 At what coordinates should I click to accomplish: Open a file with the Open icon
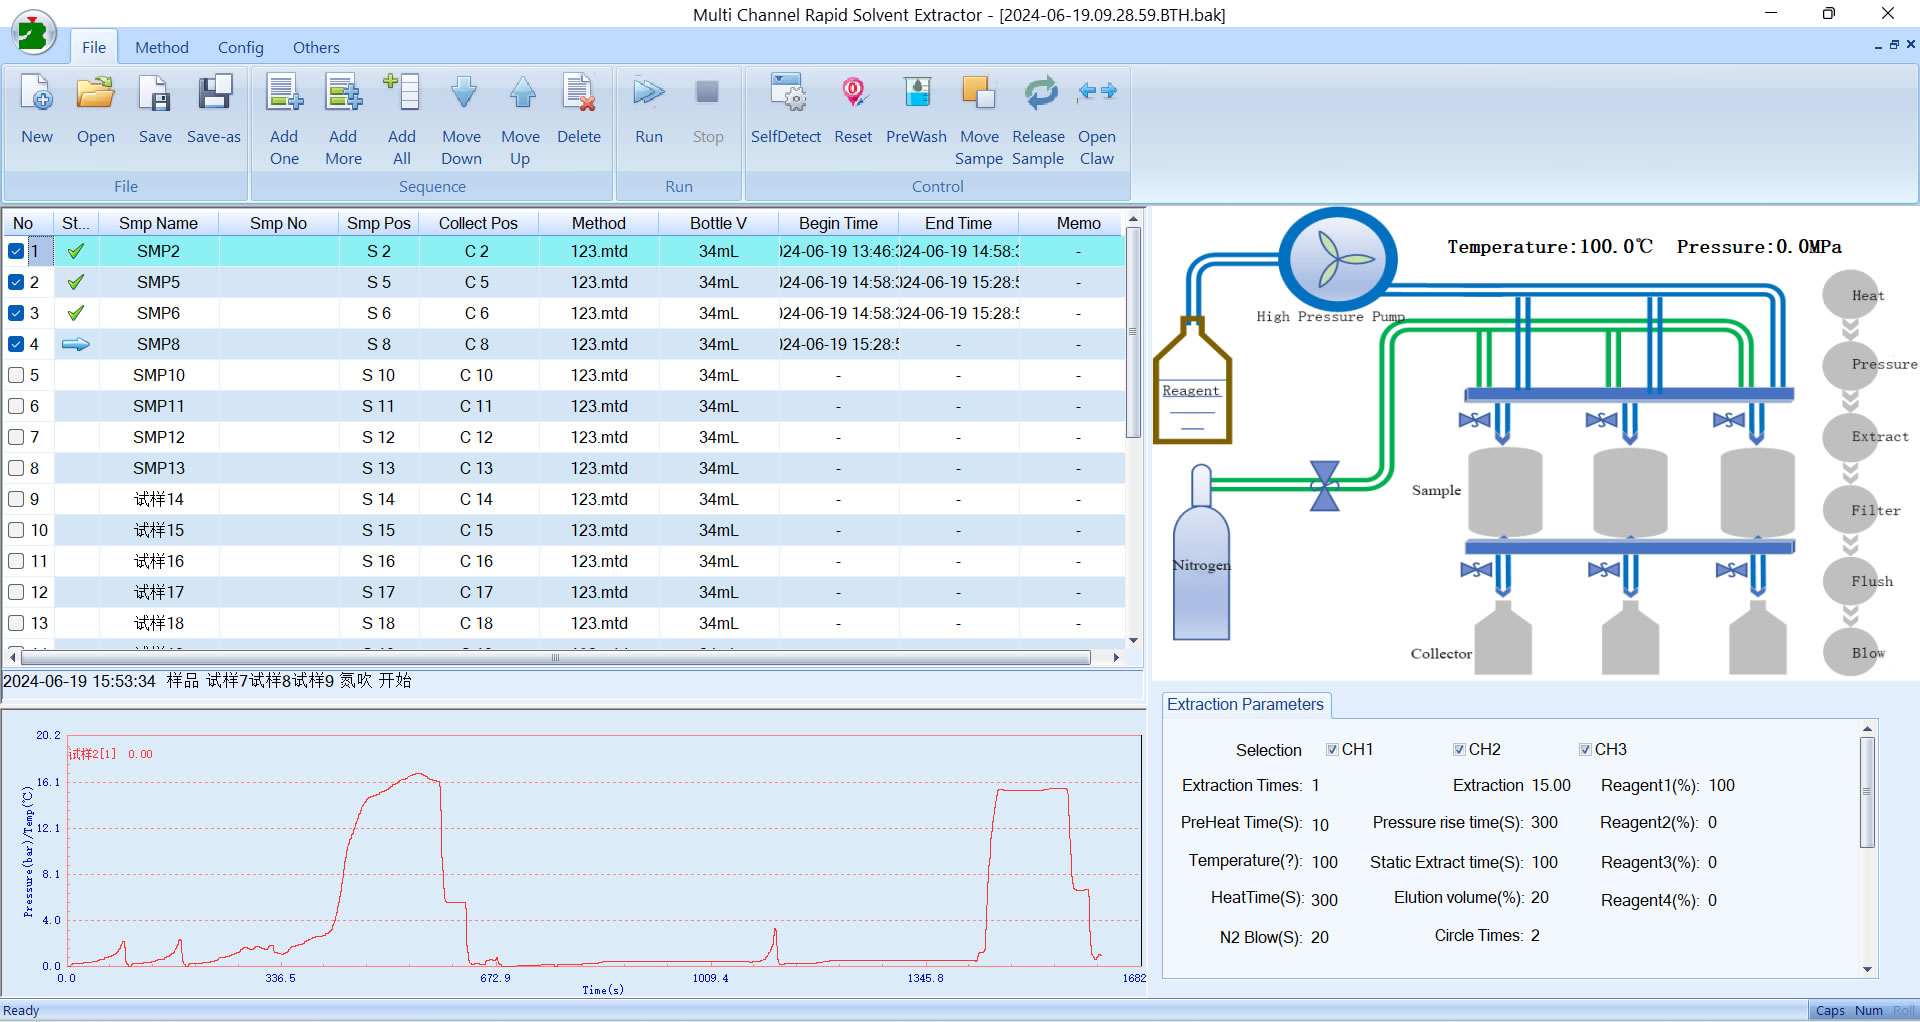(x=96, y=93)
